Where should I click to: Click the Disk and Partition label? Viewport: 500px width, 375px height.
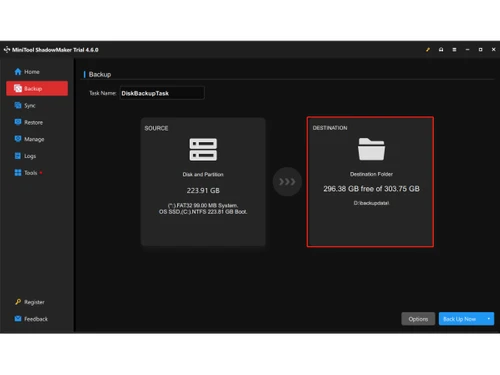pyautogui.click(x=203, y=174)
